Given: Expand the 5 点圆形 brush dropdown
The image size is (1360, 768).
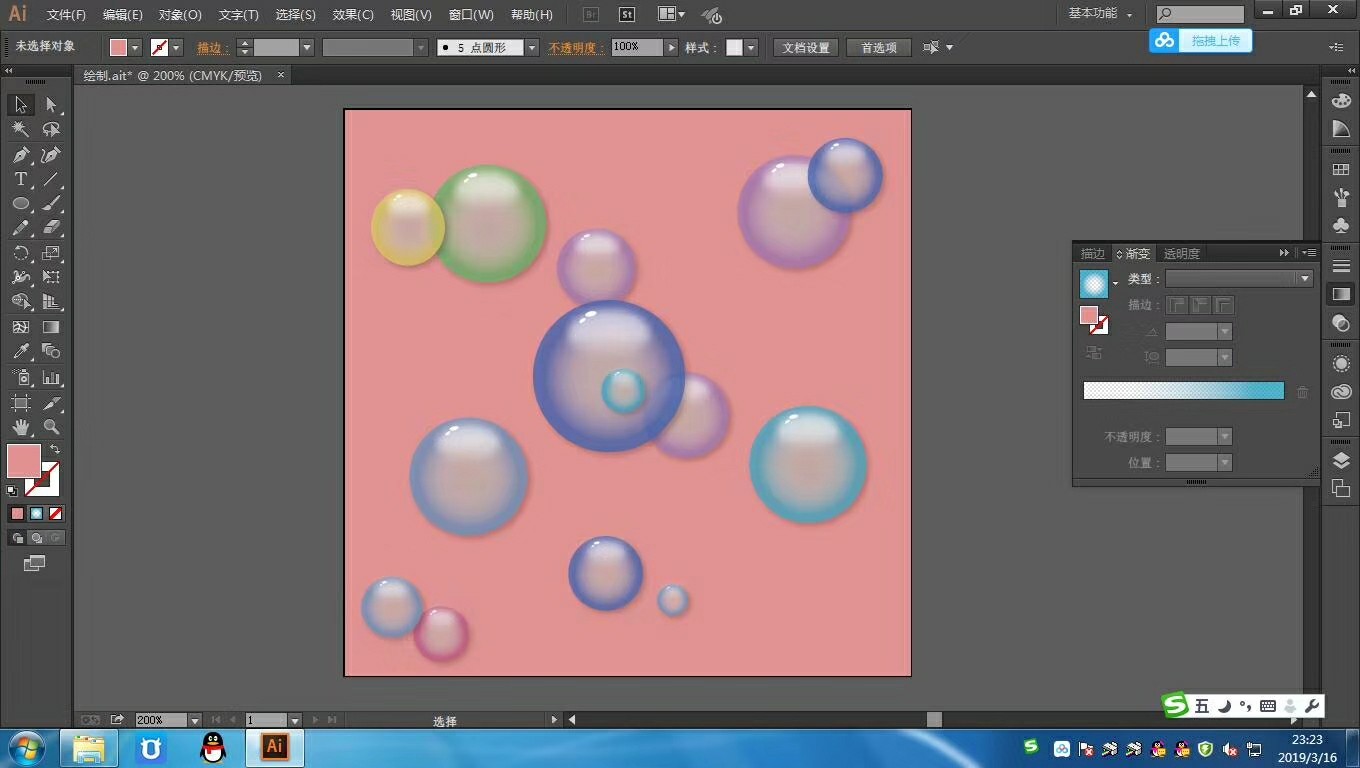Looking at the screenshot, I should click(x=531, y=48).
